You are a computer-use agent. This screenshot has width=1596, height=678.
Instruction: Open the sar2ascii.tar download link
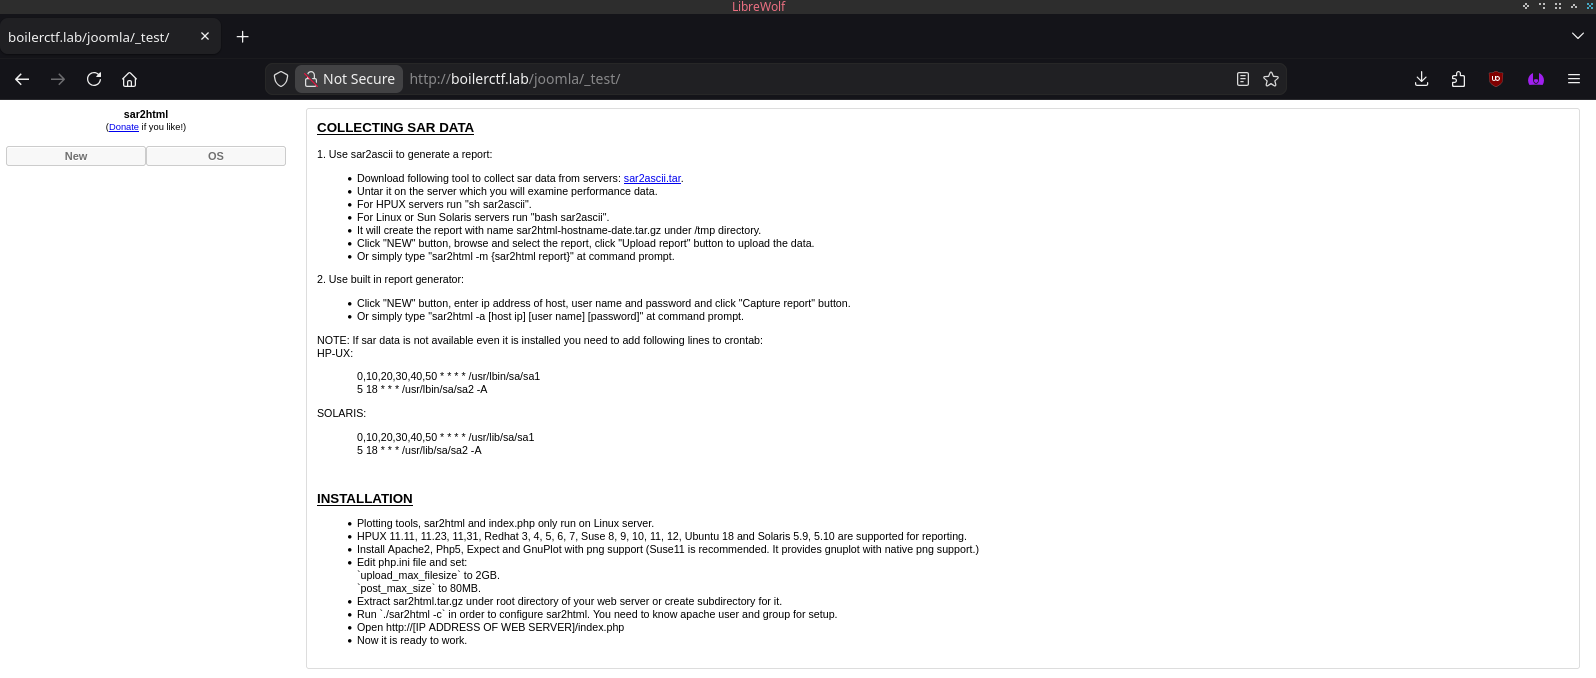coord(651,178)
